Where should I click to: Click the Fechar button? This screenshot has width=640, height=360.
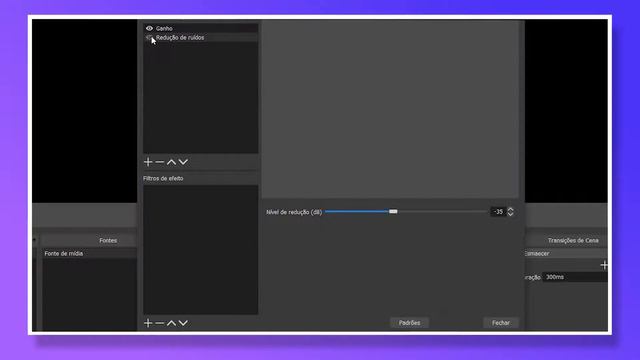point(501,322)
